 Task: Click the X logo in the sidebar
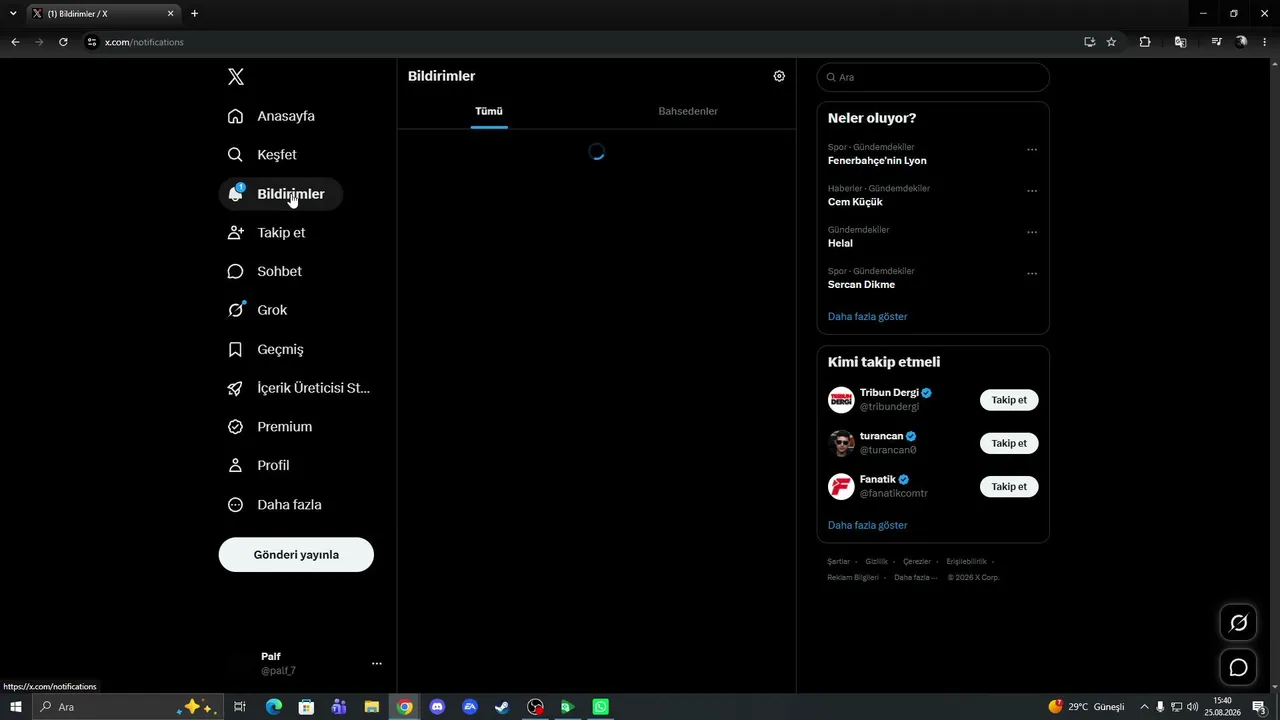click(x=235, y=77)
